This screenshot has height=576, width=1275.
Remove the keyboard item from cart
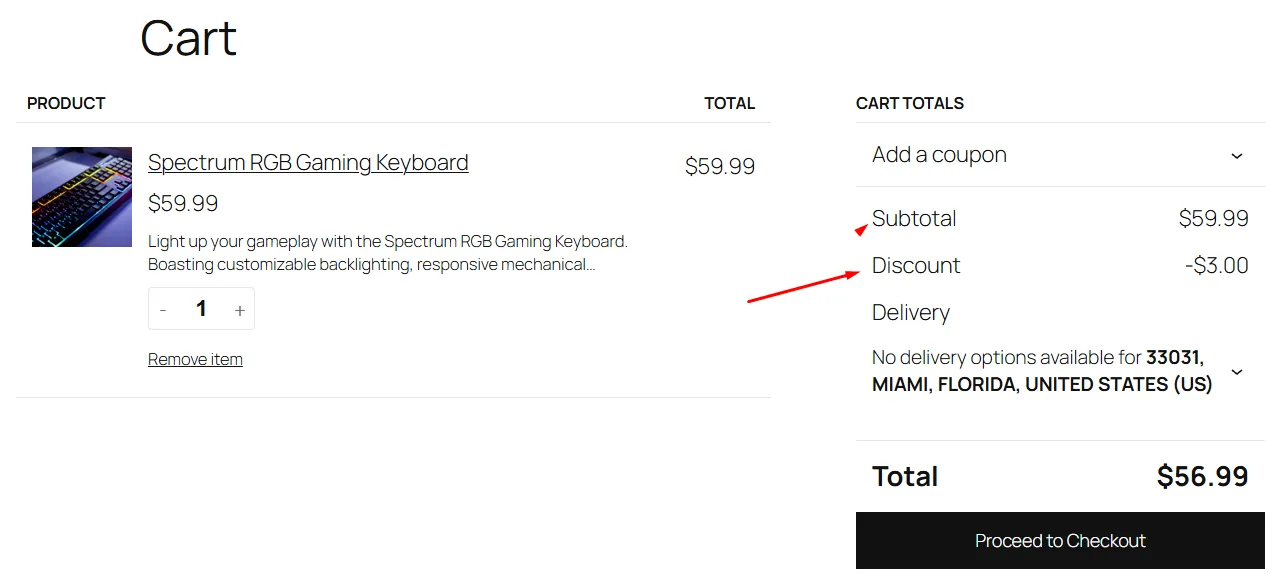[x=195, y=359]
